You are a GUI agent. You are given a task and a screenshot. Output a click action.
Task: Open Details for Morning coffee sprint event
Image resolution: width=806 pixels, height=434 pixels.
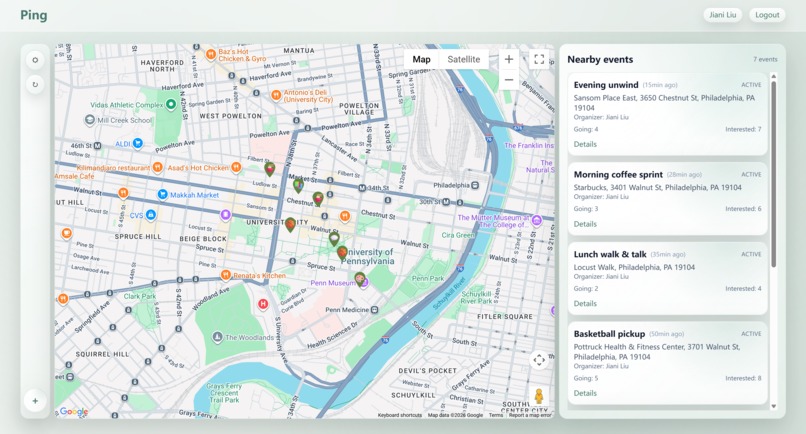coord(585,224)
